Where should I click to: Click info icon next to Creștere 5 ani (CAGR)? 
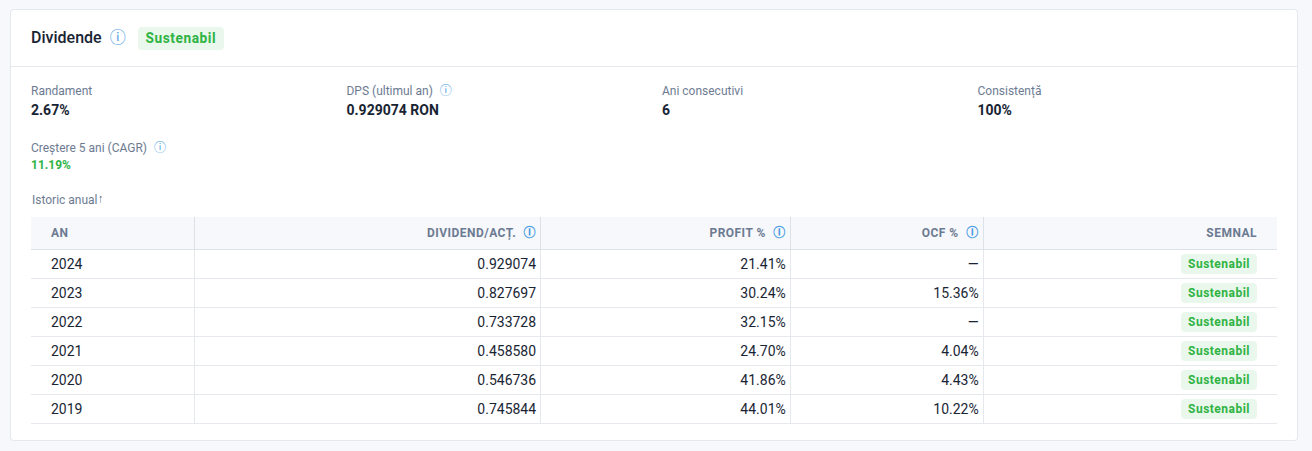(160, 147)
